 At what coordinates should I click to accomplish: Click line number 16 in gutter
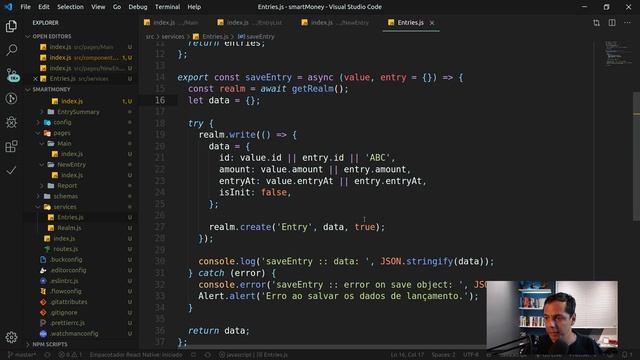click(x=160, y=100)
